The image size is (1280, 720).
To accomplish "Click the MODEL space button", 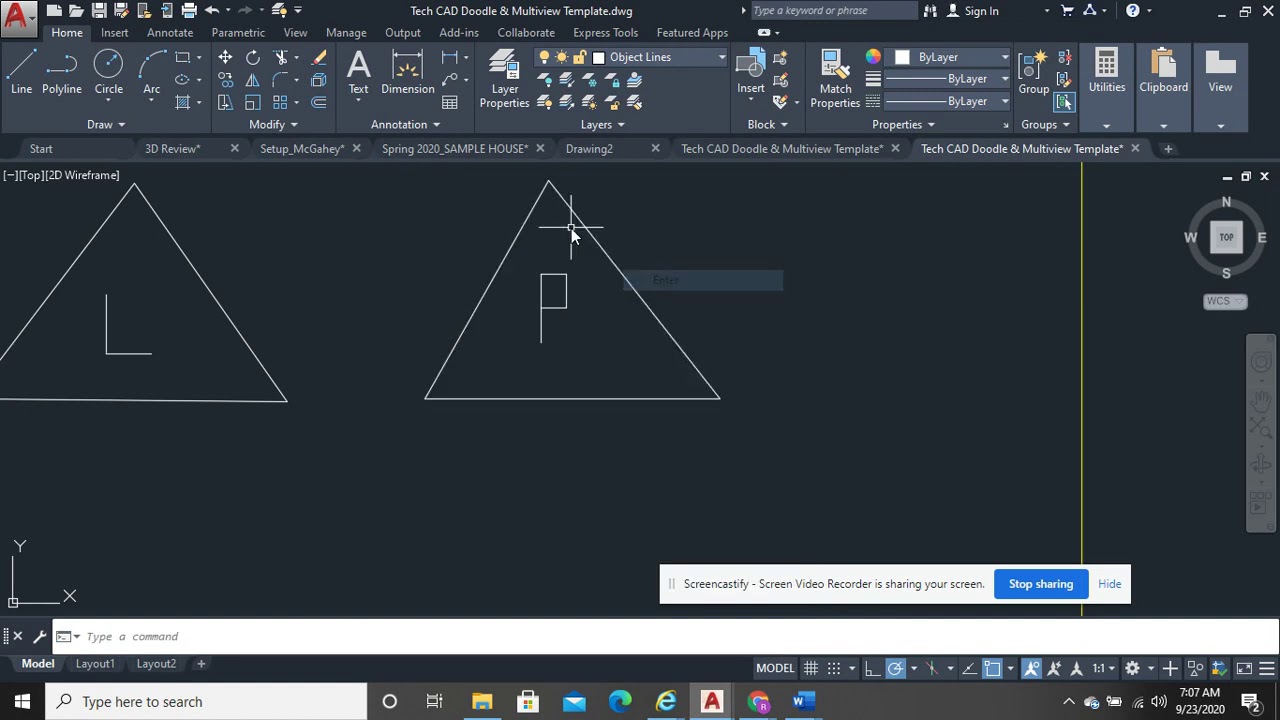I will [775, 668].
